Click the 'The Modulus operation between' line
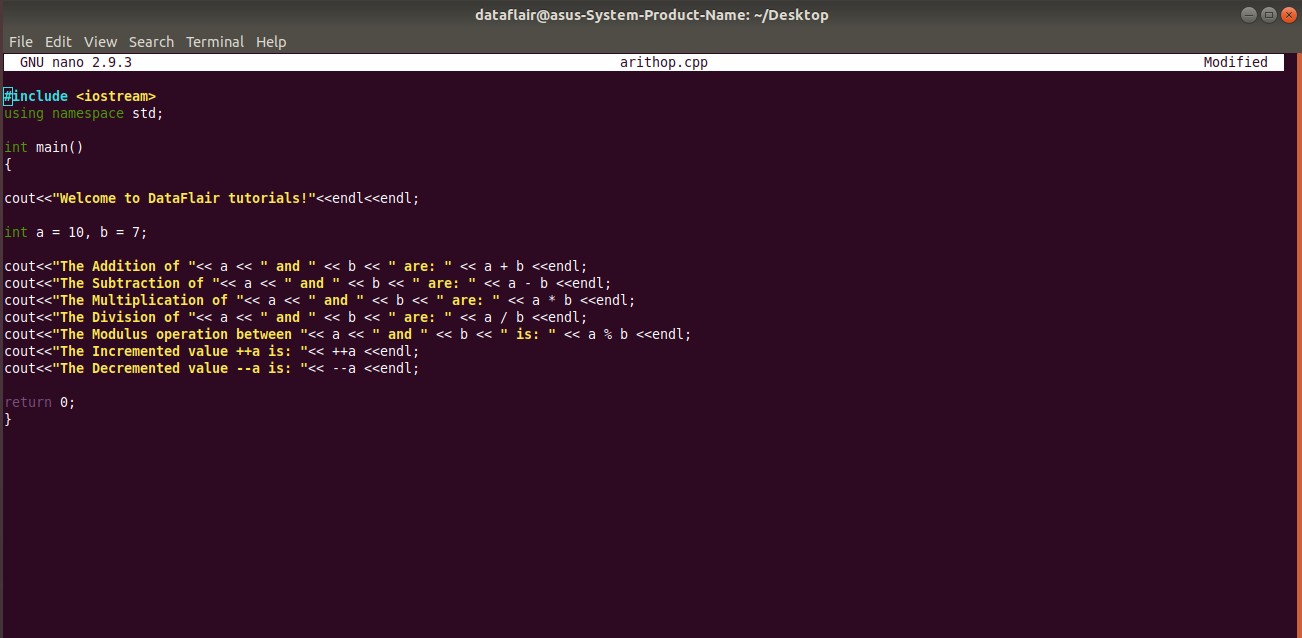The width and height of the screenshot is (1302, 638). point(348,334)
